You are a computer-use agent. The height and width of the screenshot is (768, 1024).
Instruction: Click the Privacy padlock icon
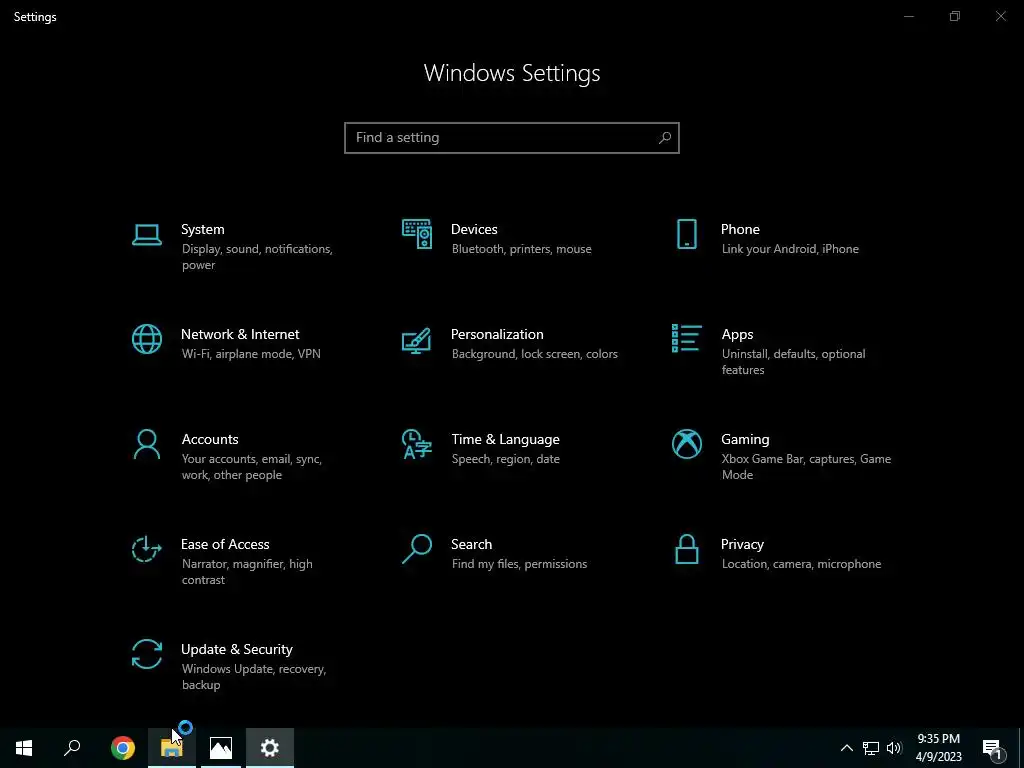click(x=686, y=549)
